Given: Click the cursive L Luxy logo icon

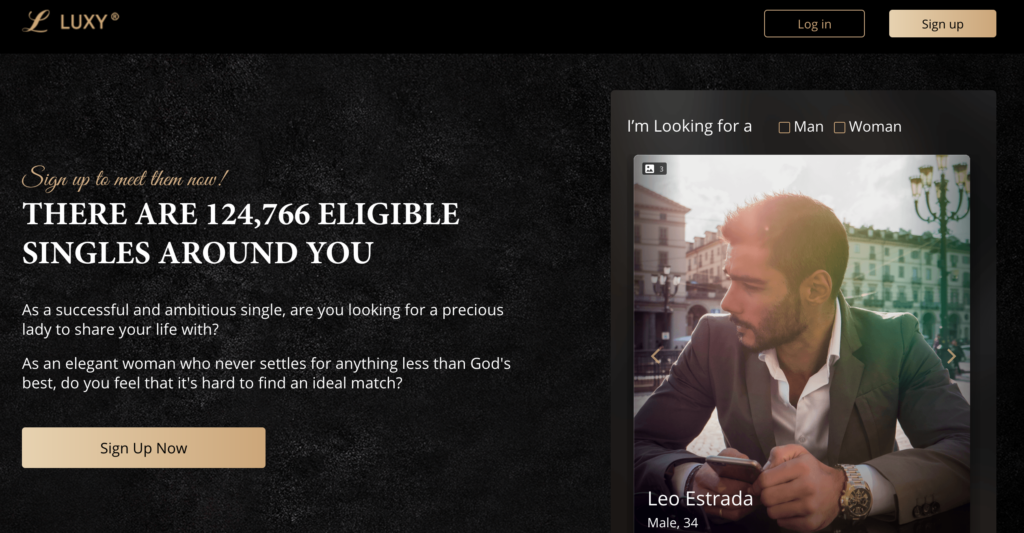Looking at the screenshot, I should tap(36, 22).
